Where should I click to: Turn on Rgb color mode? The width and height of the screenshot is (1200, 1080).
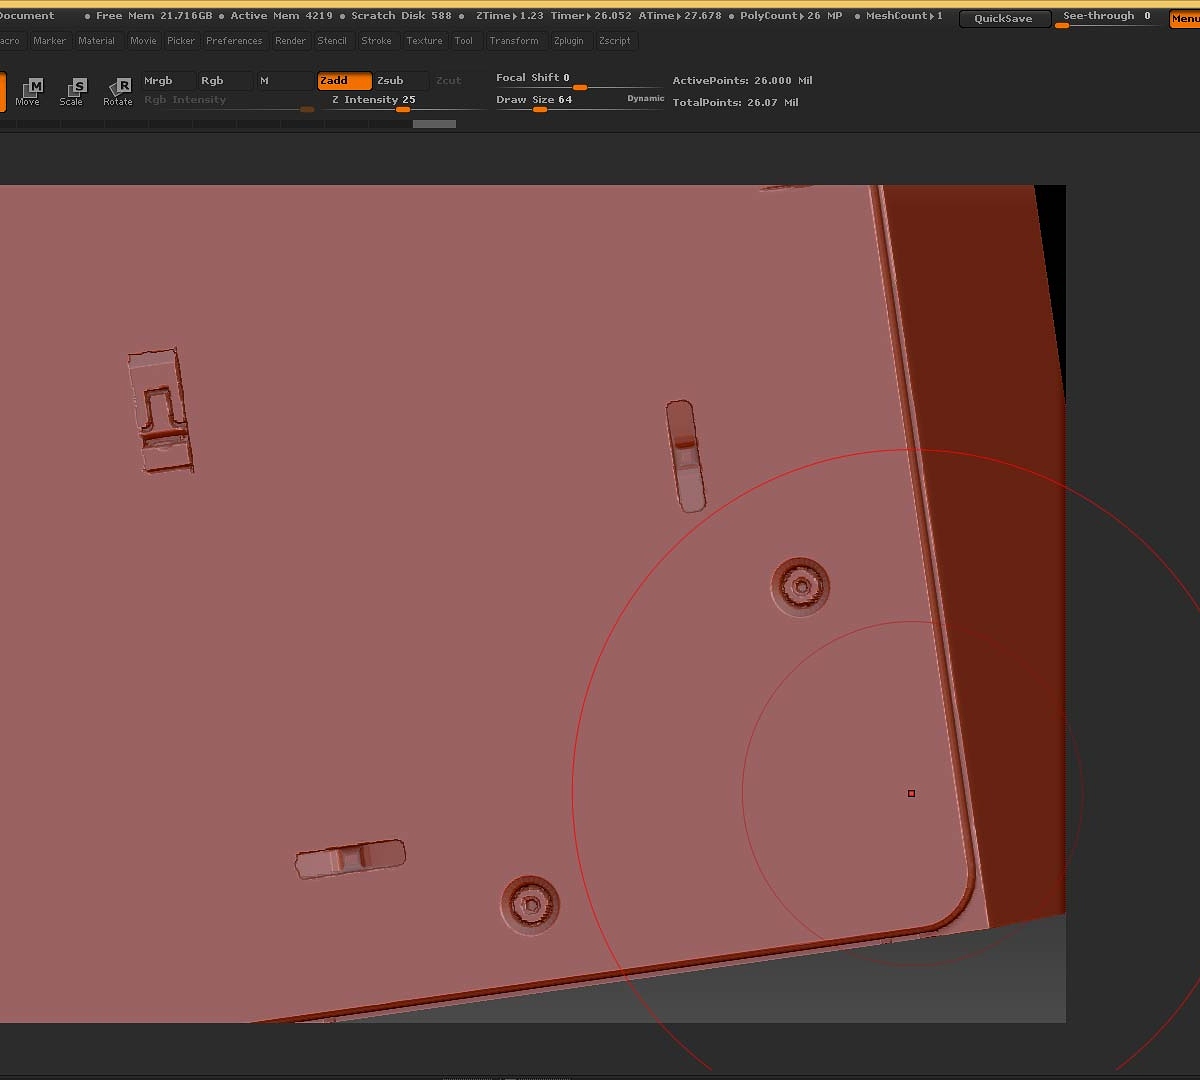222,81
